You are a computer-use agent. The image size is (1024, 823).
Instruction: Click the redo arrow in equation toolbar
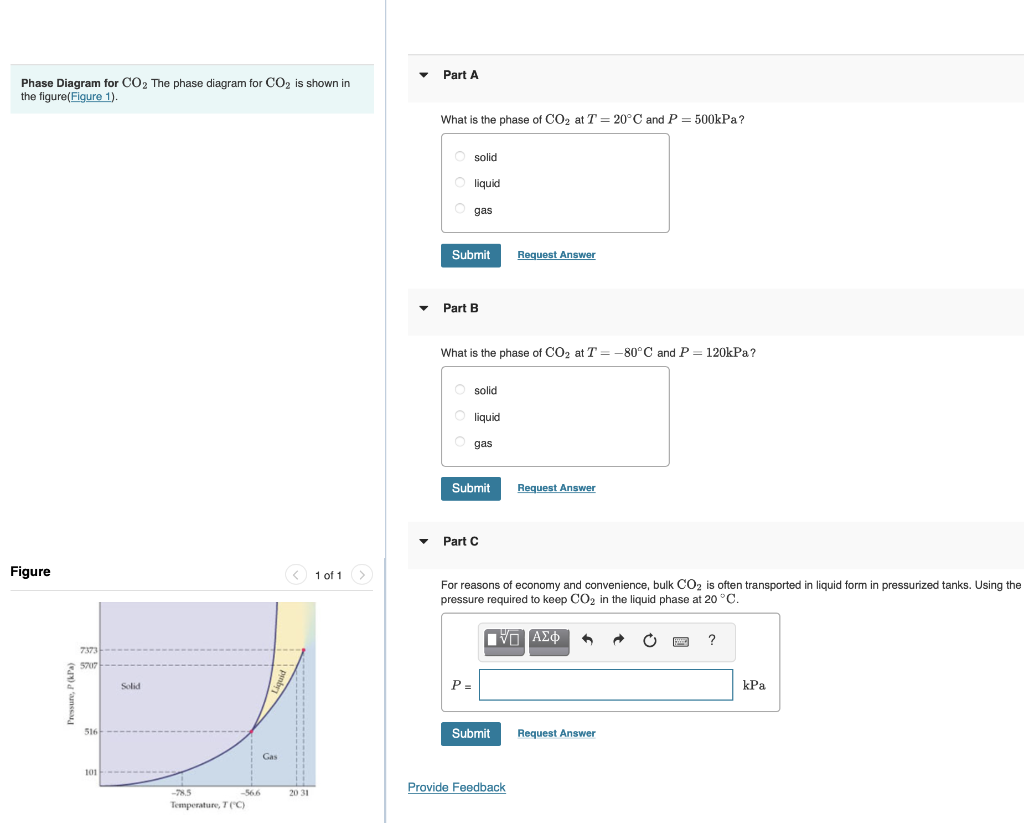[617, 640]
